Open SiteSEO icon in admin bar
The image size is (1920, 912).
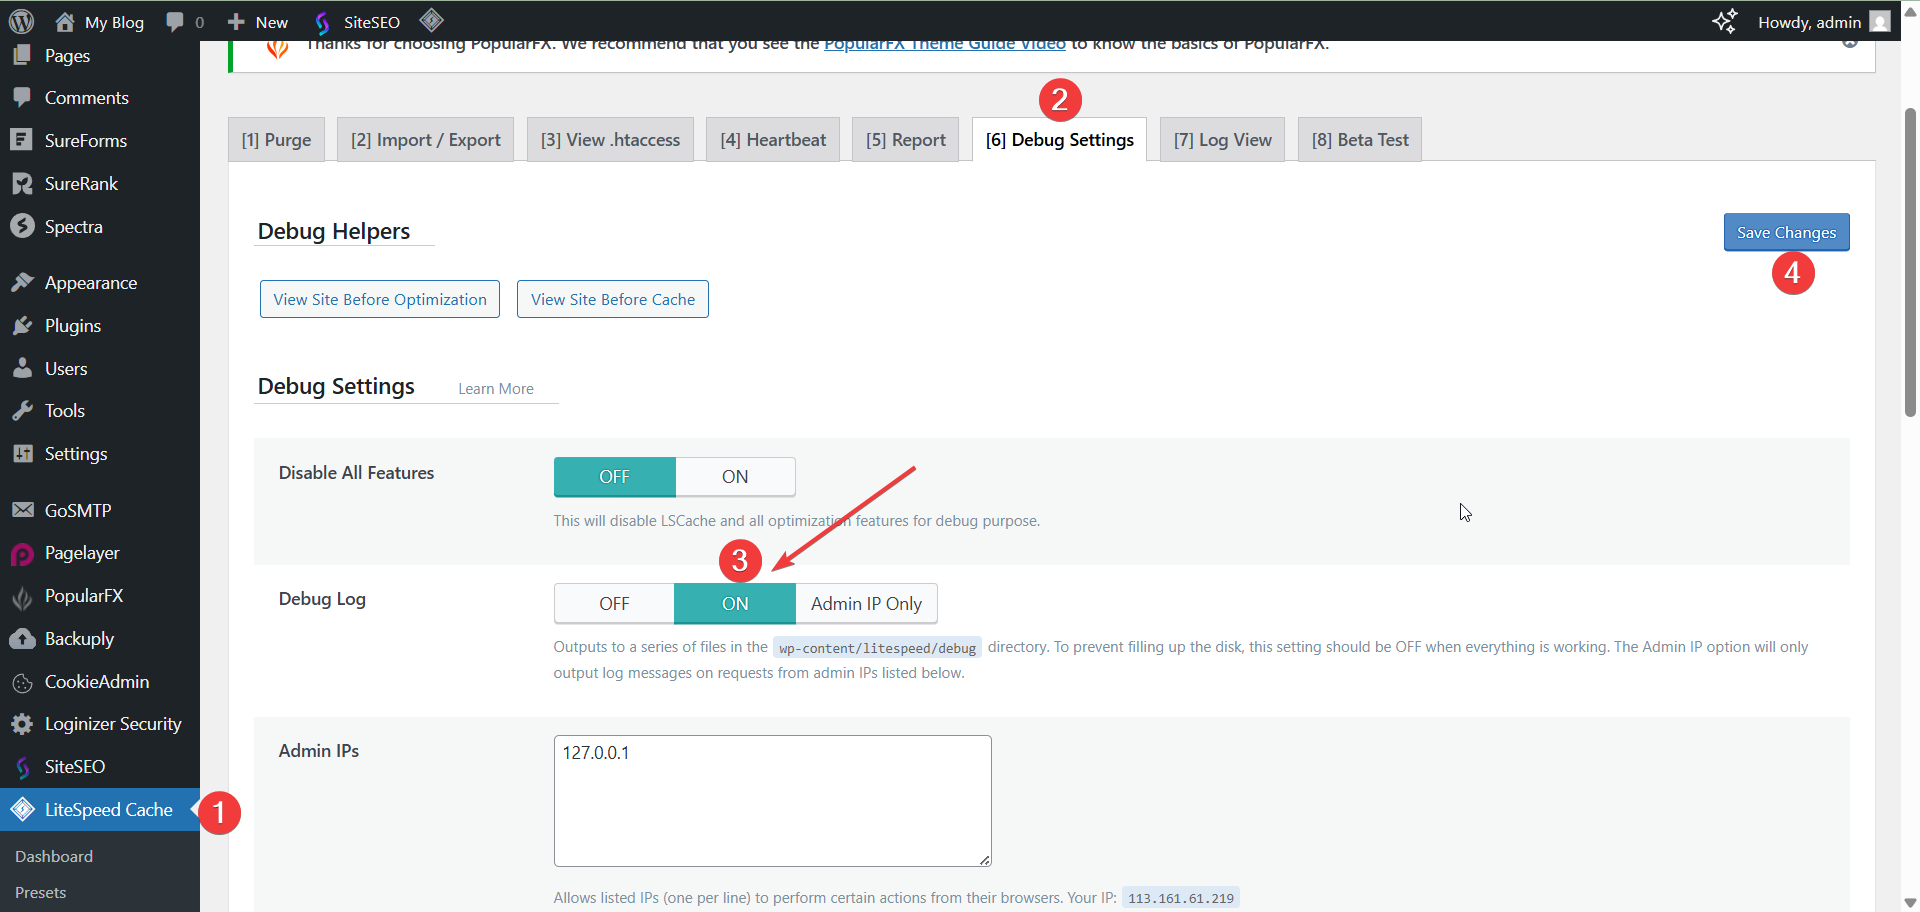click(x=322, y=22)
